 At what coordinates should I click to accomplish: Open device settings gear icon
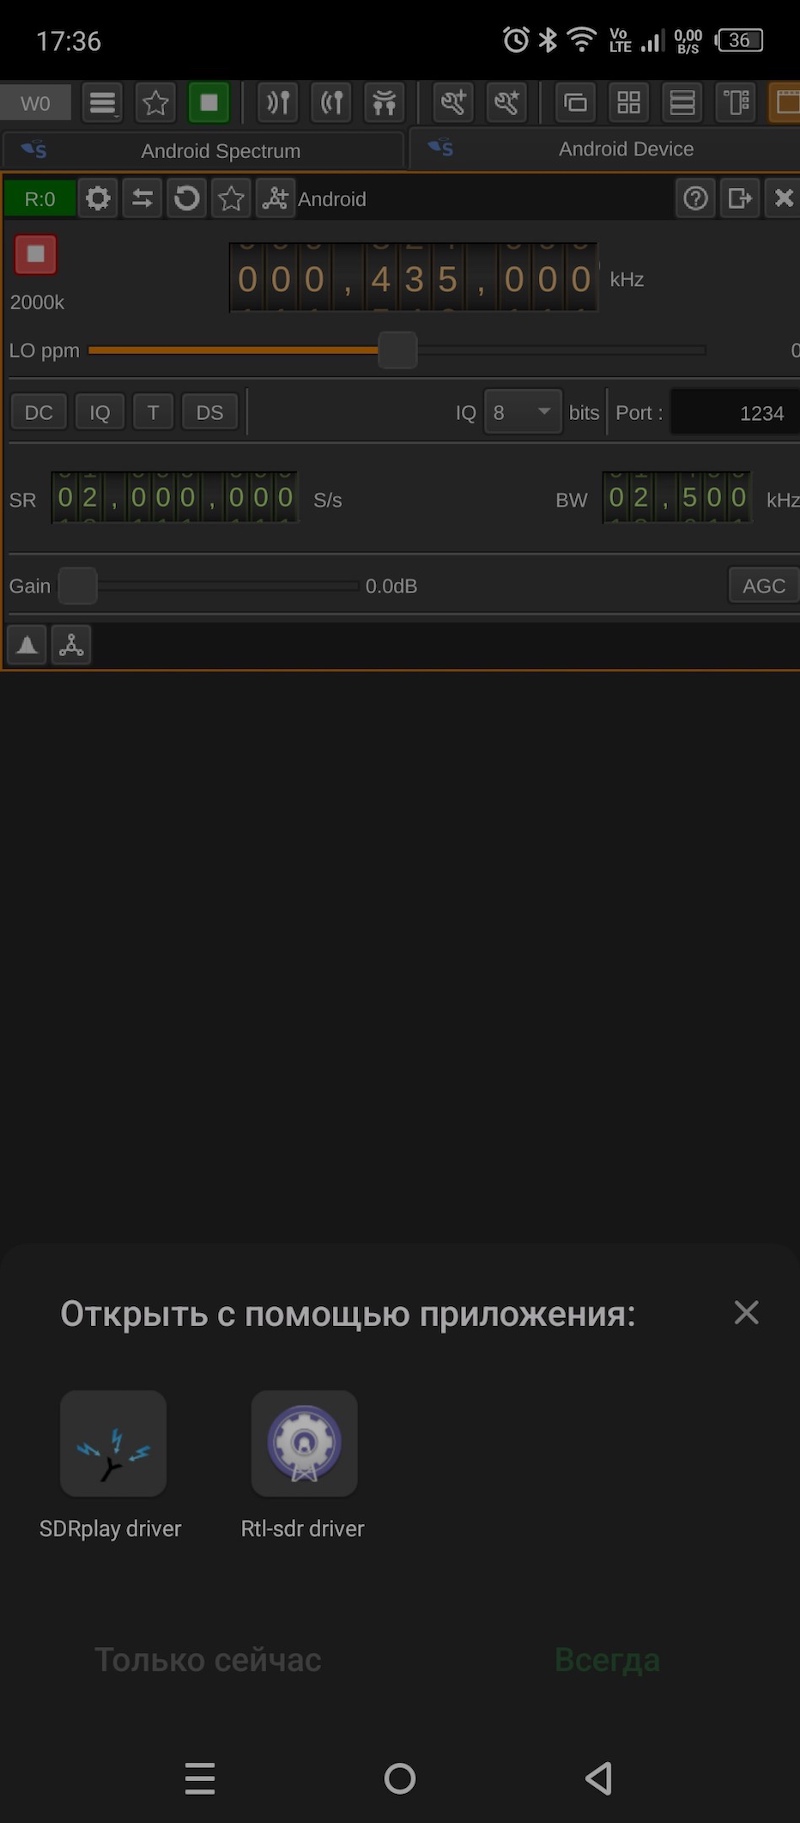click(98, 198)
